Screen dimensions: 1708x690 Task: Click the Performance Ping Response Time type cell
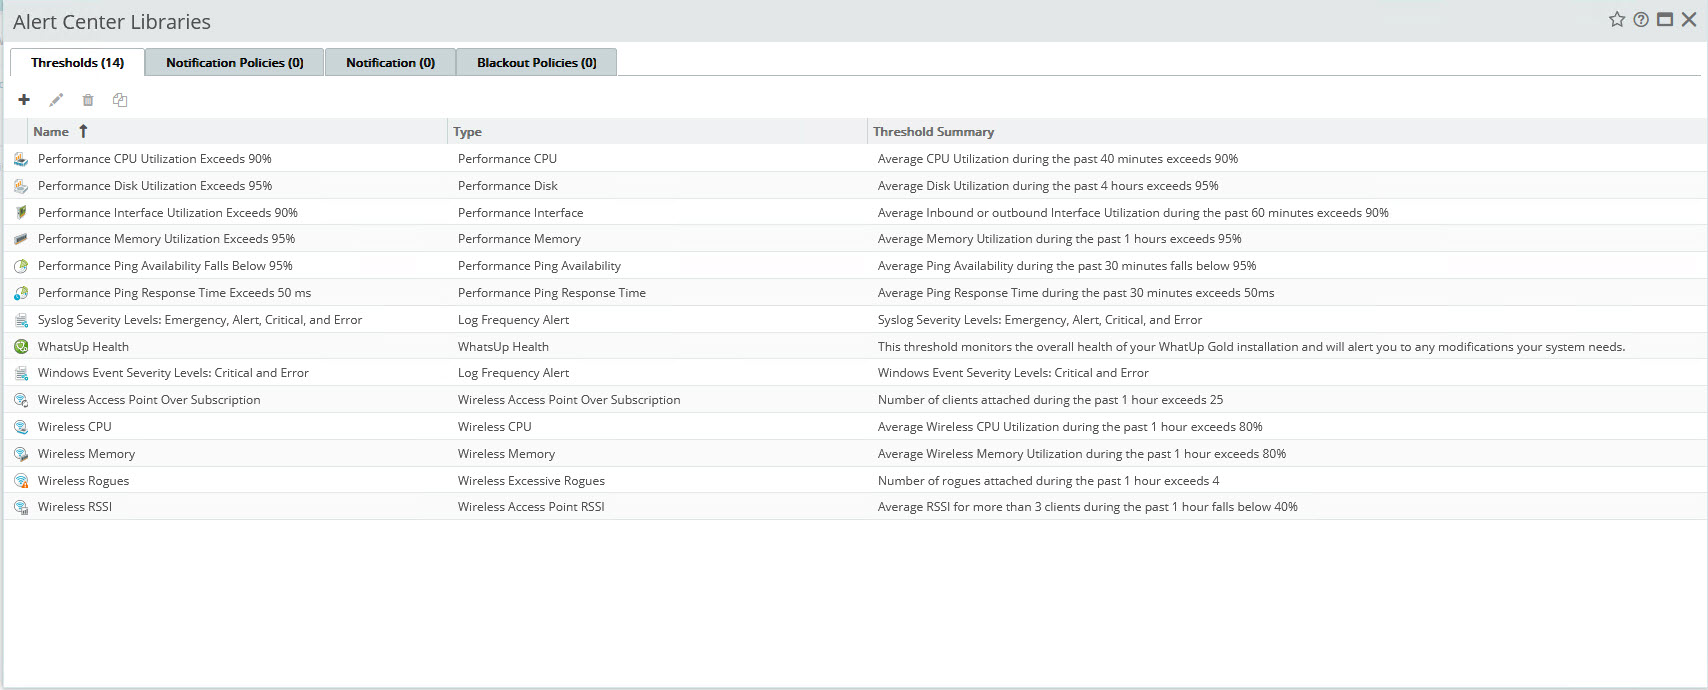point(552,293)
